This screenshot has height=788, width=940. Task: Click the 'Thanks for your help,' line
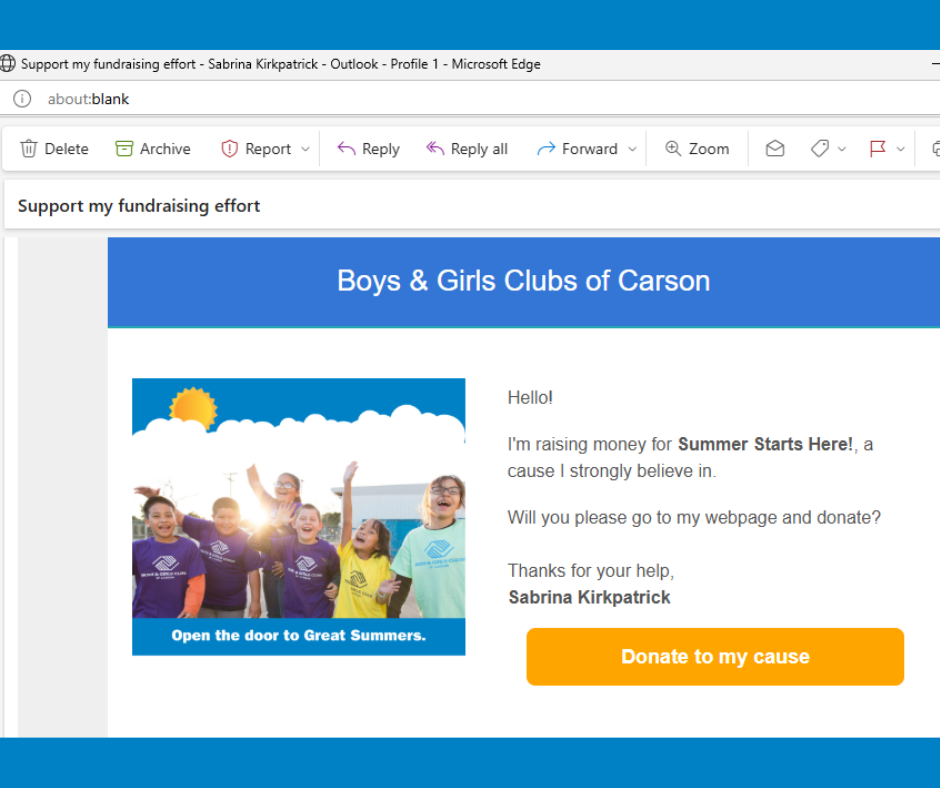590,570
